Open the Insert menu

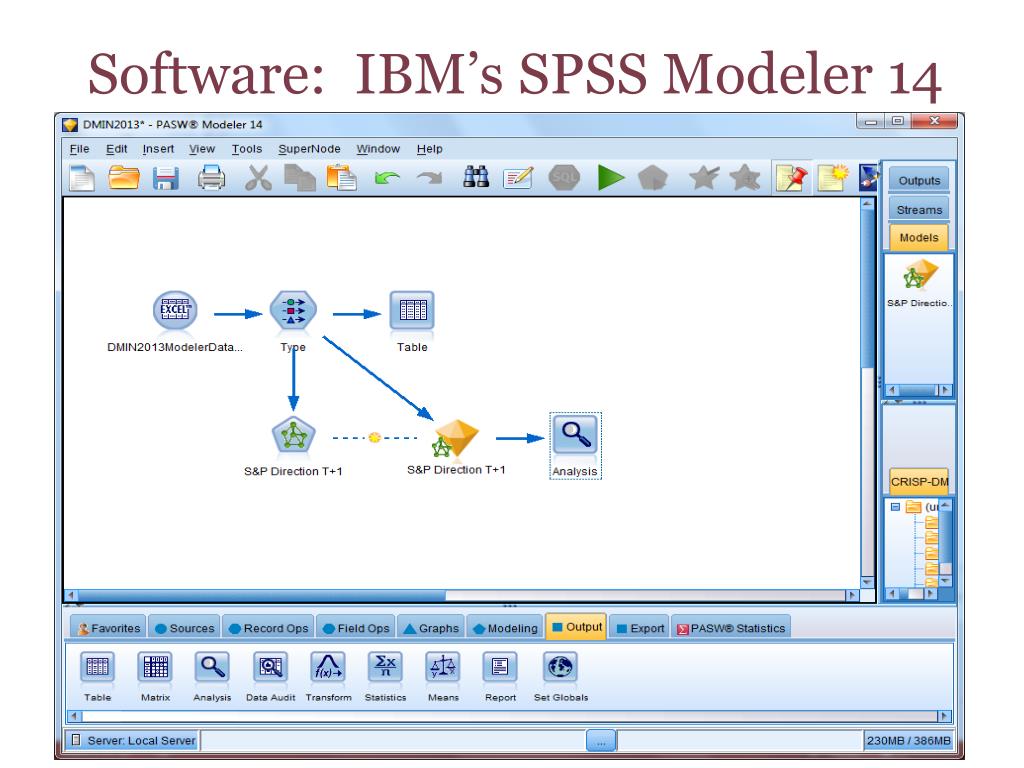(x=158, y=149)
